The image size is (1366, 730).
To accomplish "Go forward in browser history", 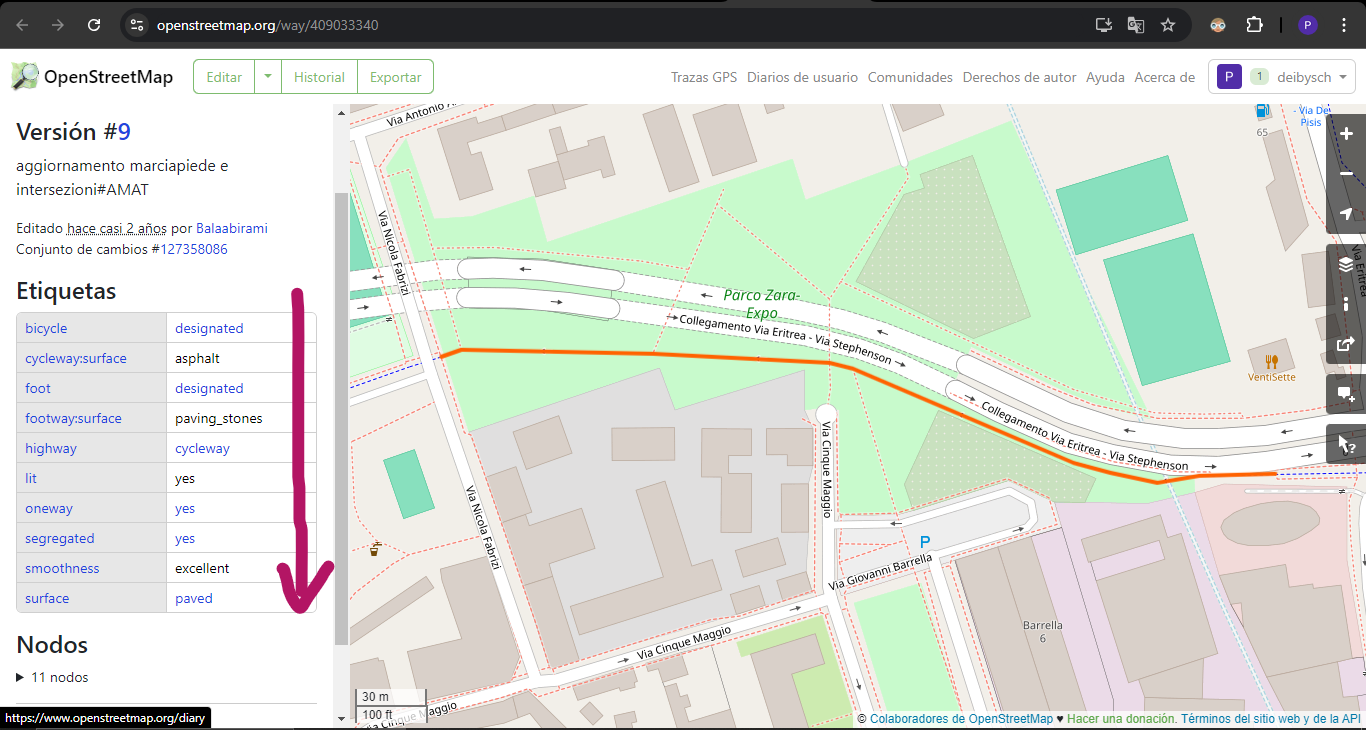I will 58,25.
